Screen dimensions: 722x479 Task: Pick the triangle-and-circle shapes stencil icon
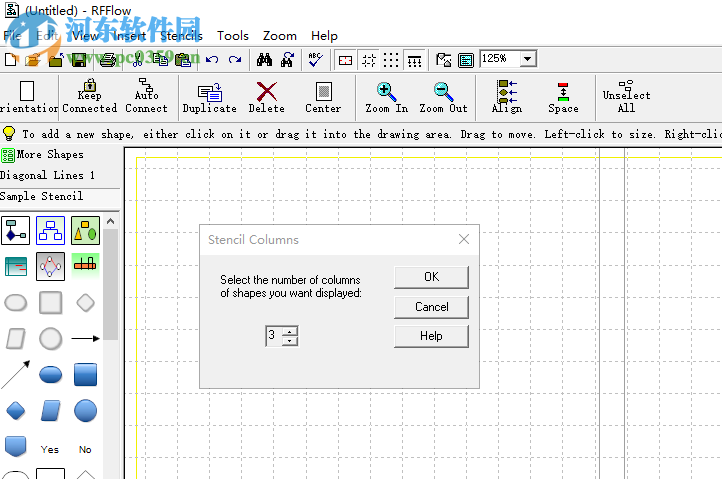tap(86, 230)
